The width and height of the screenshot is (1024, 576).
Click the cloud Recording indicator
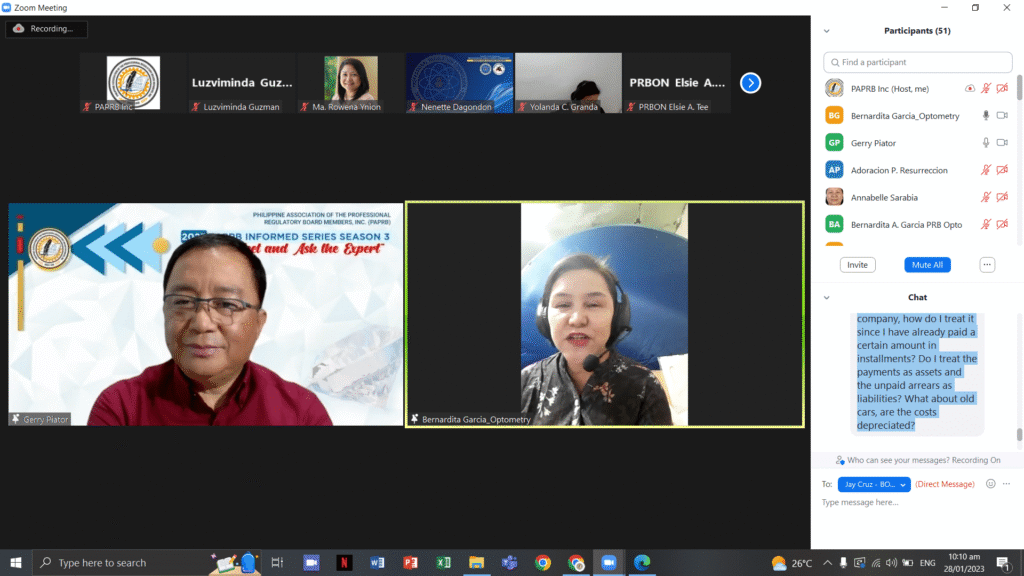tap(46, 29)
